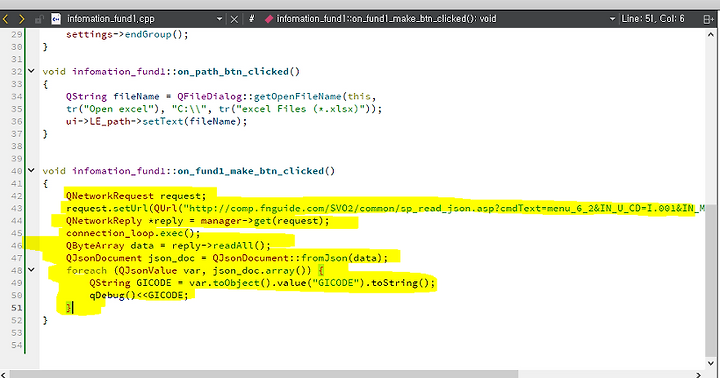
Task: Click "QFileDialog::getOpenFileName" on line 34
Action: (x=259, y=96)
